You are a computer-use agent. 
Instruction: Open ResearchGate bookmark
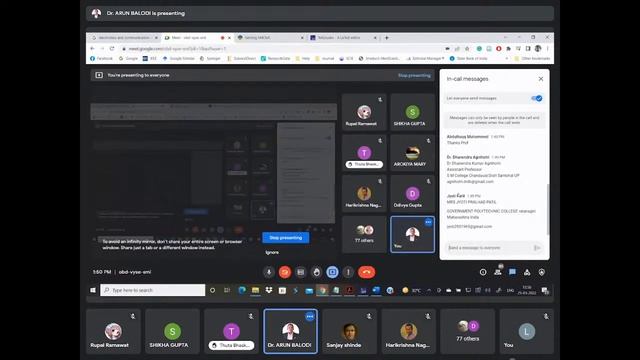point(276,58)
